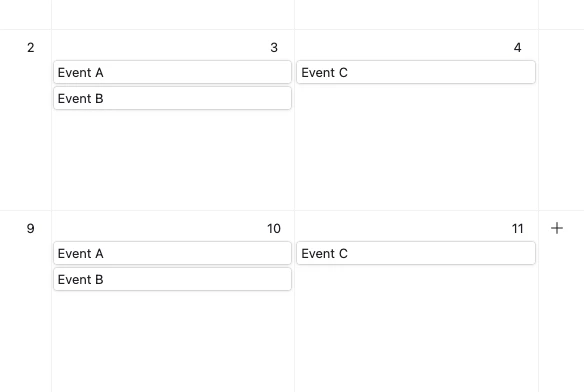Open Event A on day 10

[x=172, y=253]
